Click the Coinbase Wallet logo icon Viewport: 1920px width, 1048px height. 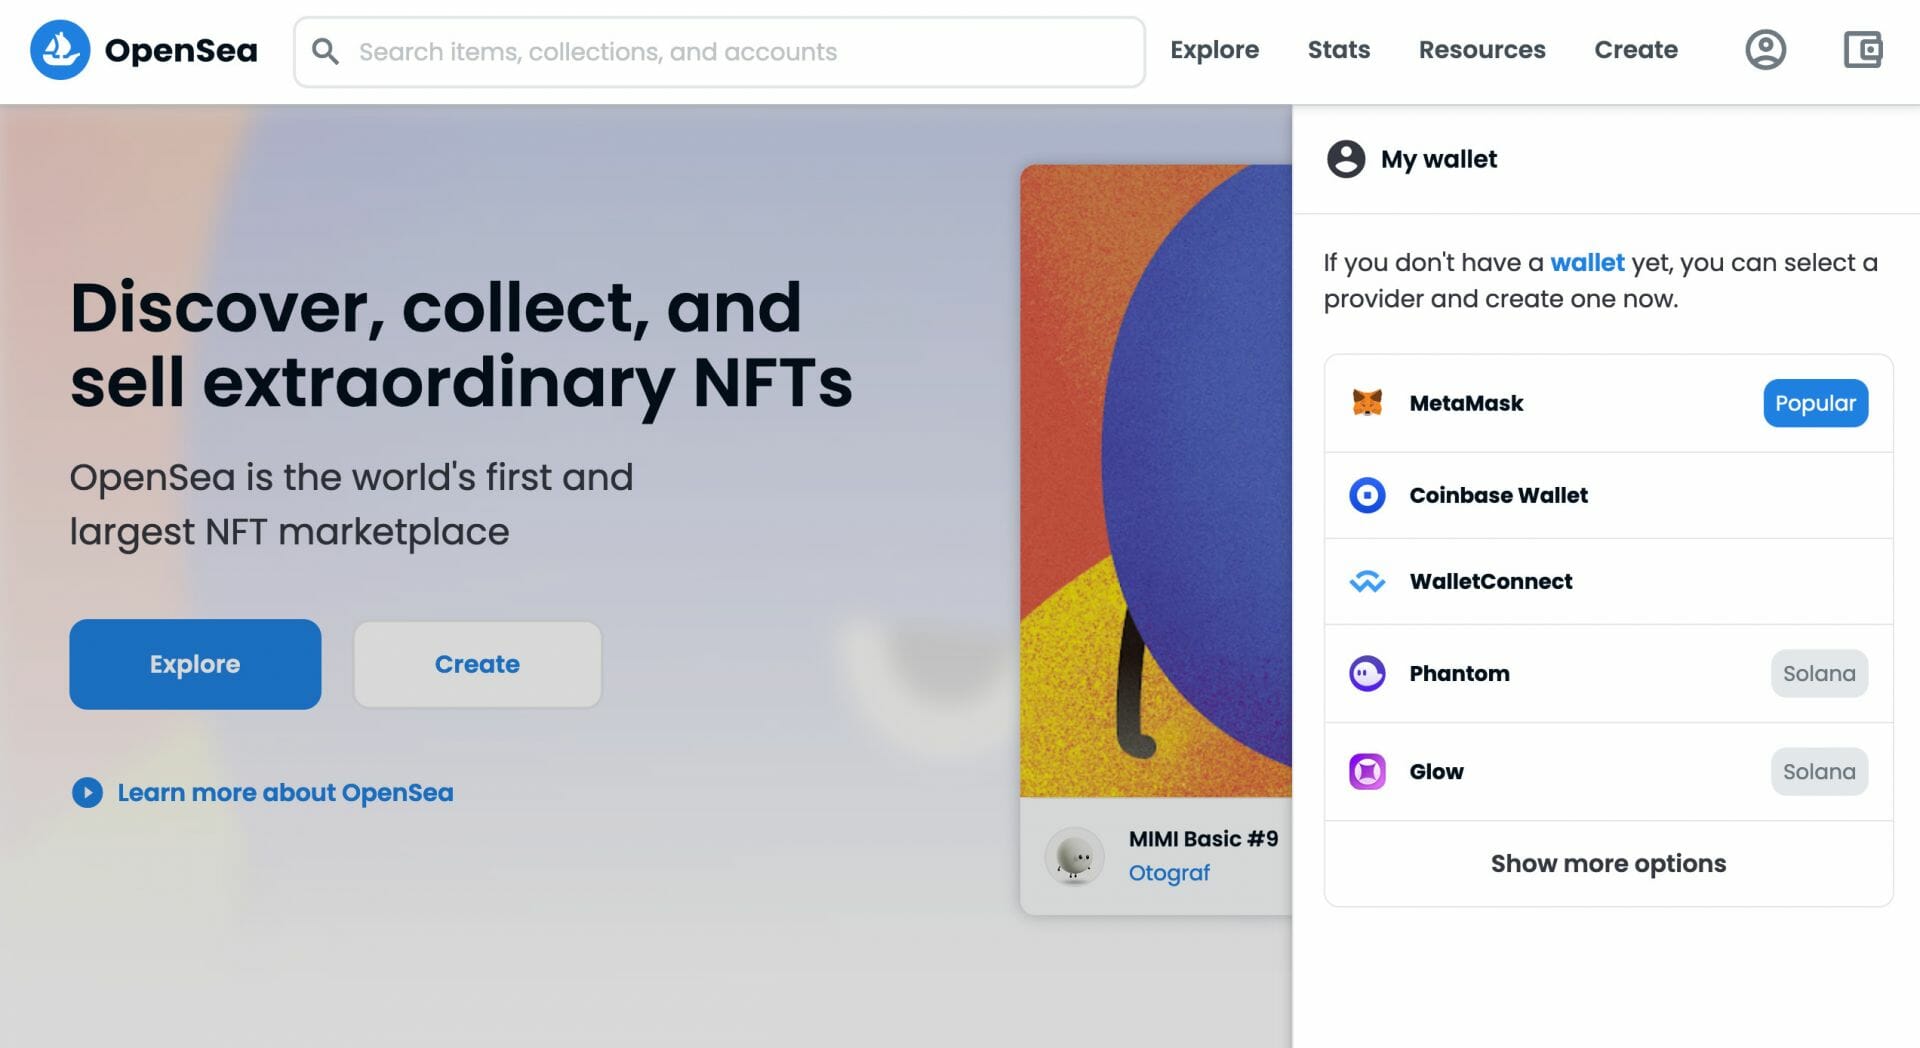[x=1367, y=495]
